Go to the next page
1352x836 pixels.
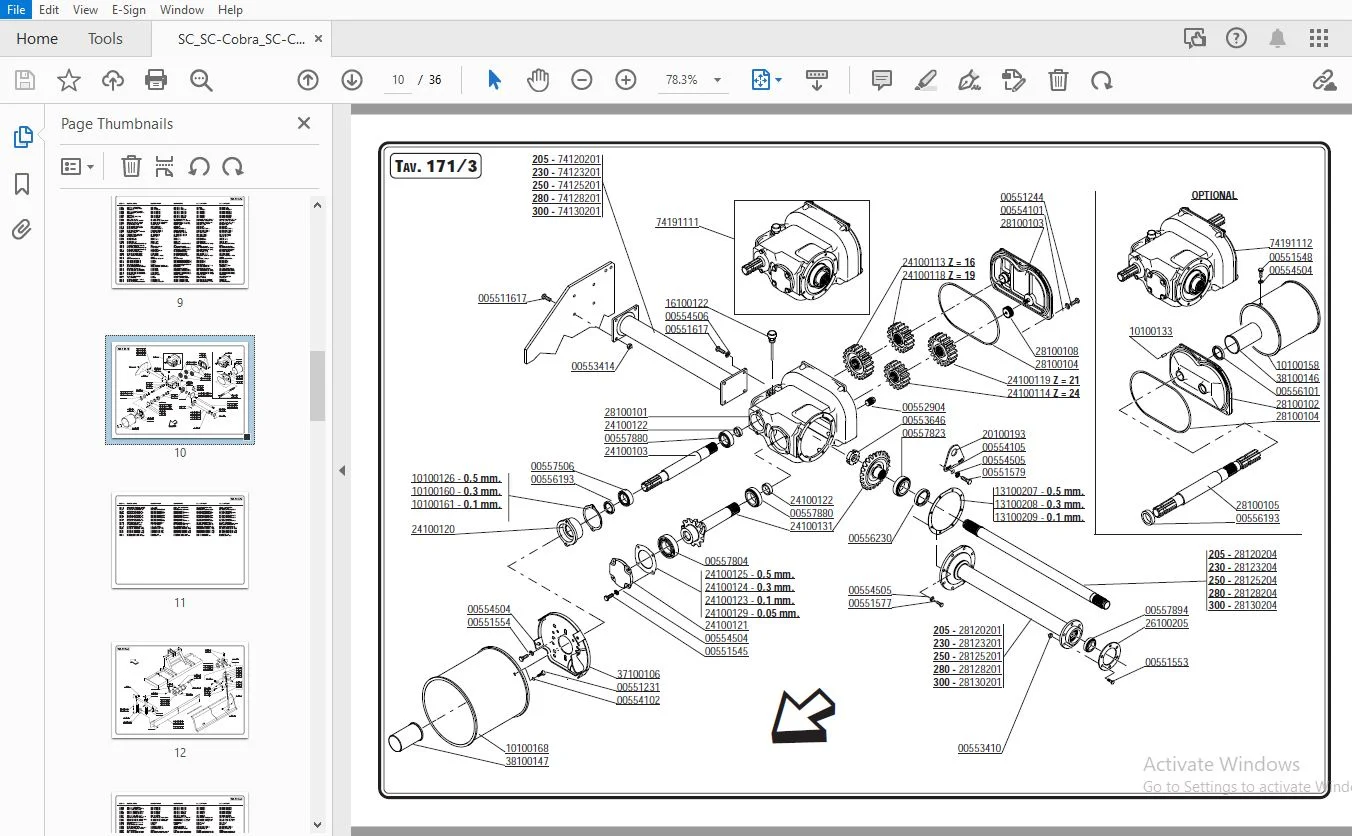coord(352,80)
